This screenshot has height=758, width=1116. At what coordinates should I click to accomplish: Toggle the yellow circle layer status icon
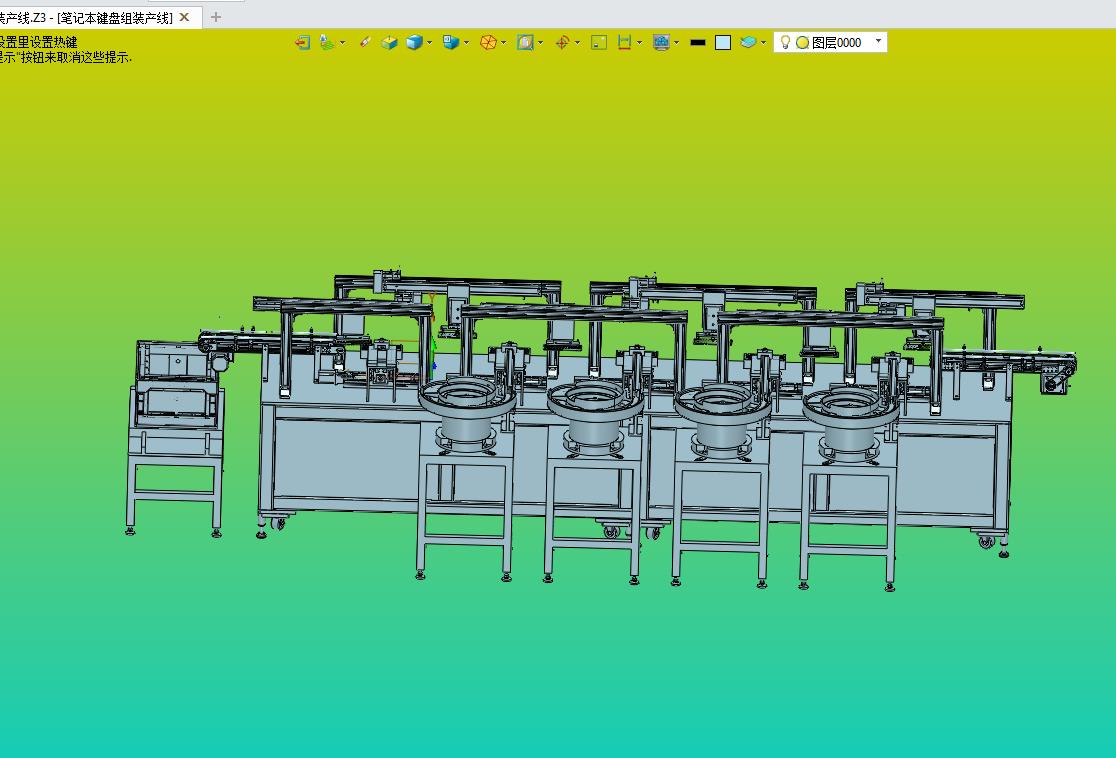(802, 43)
